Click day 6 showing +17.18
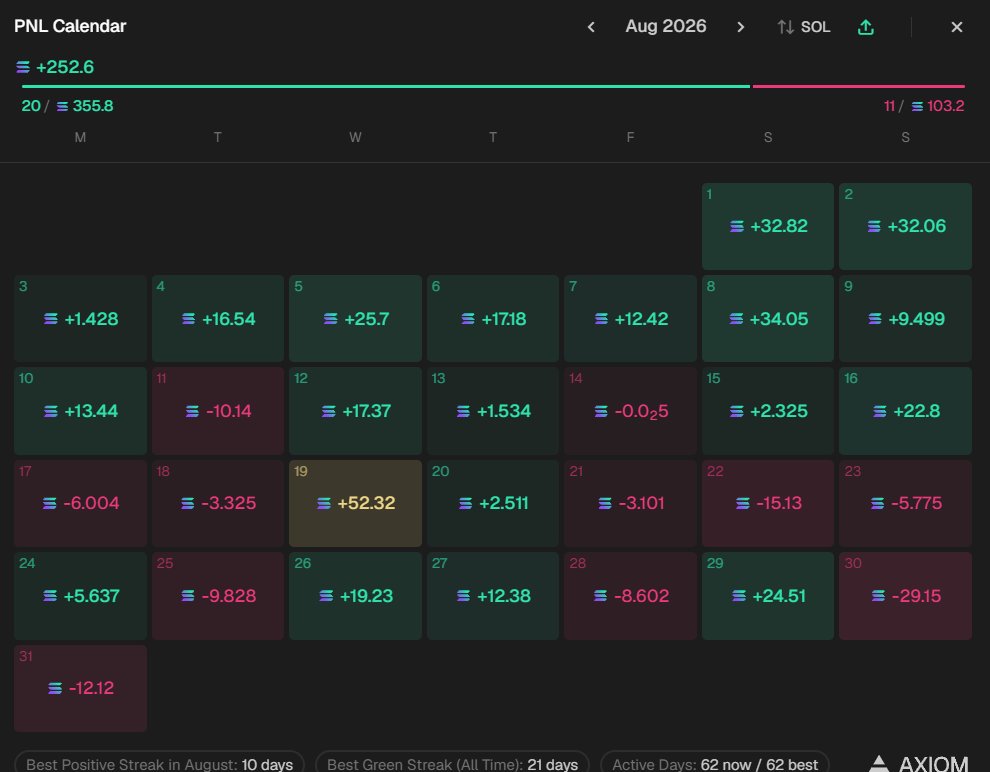The height and width of the screenshot is (772, 990). click(x=492, y=319)
